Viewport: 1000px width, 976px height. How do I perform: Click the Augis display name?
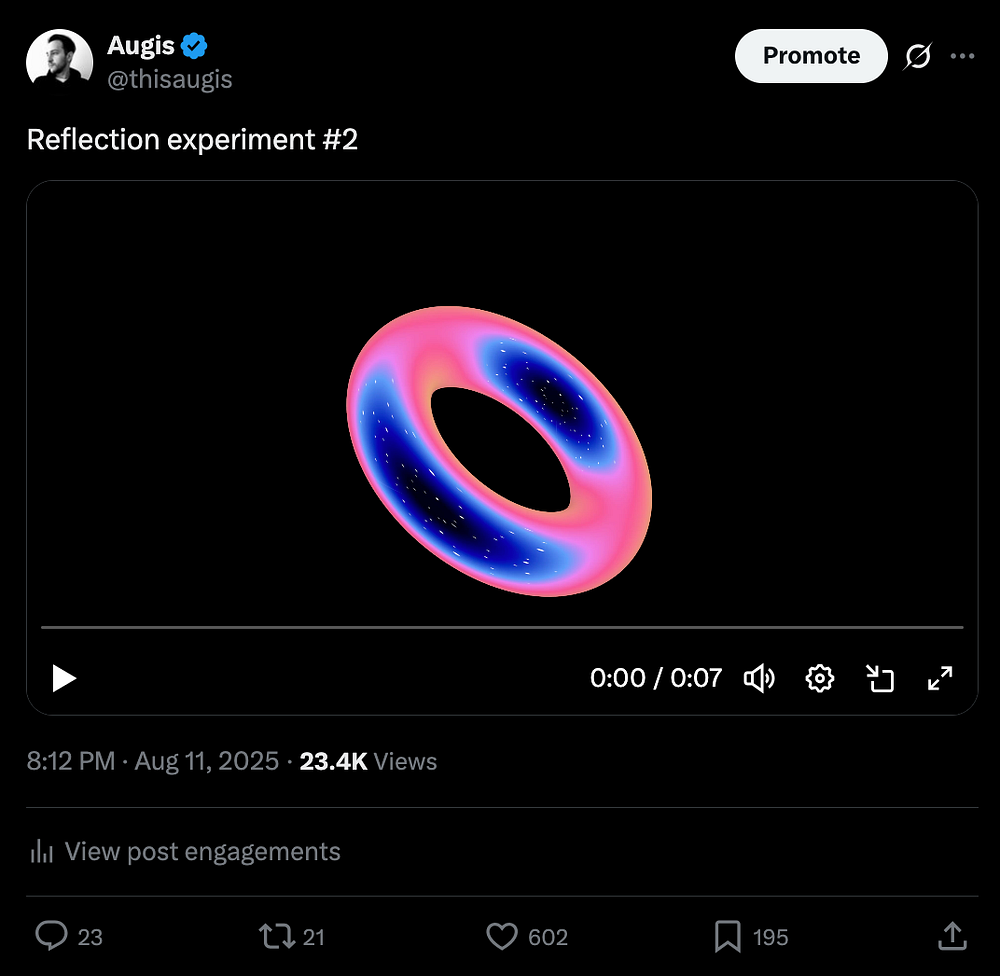141,46
